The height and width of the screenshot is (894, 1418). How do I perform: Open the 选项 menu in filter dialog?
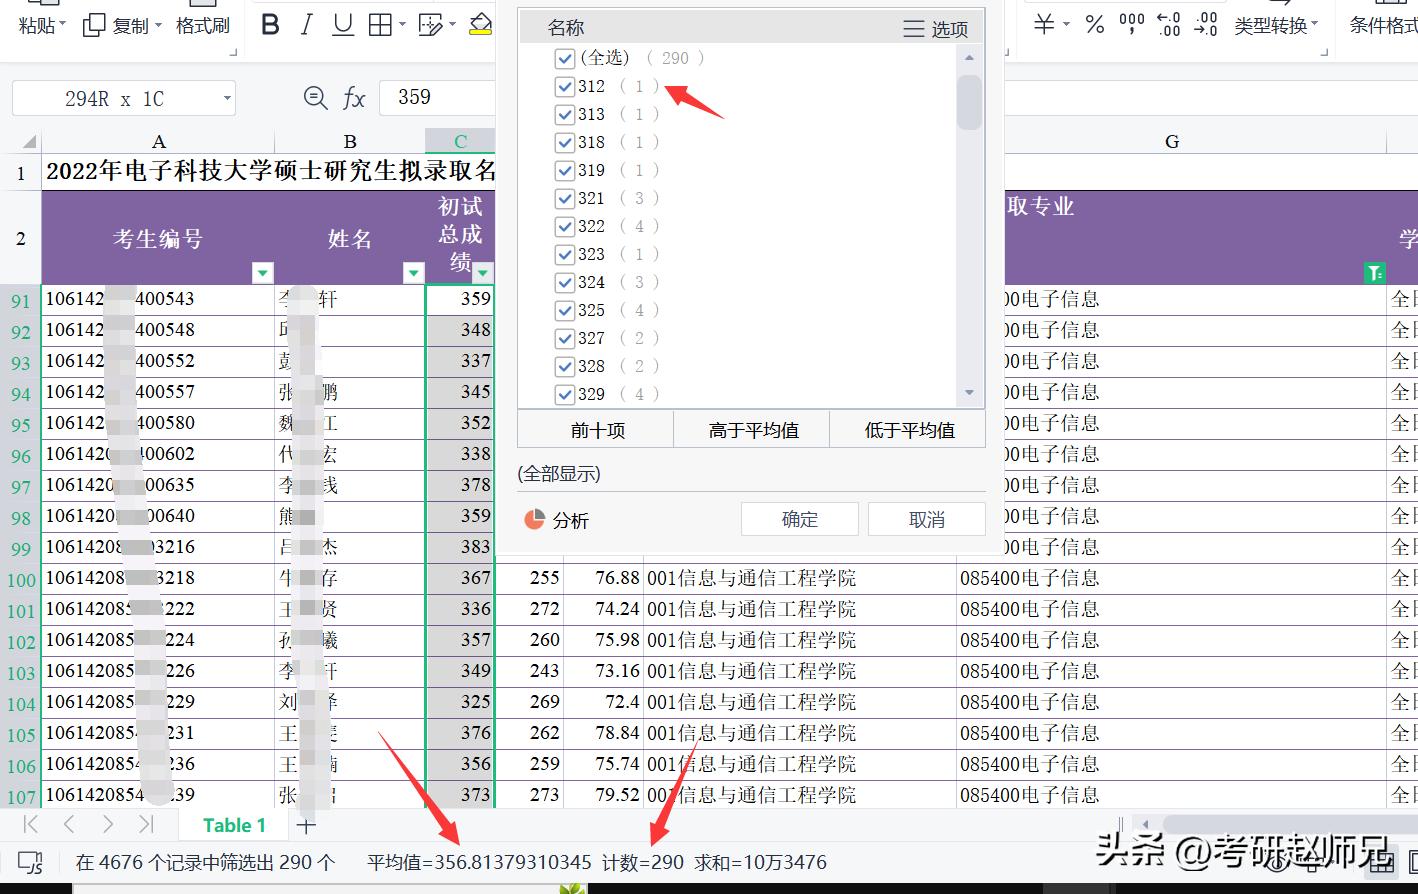934,29
